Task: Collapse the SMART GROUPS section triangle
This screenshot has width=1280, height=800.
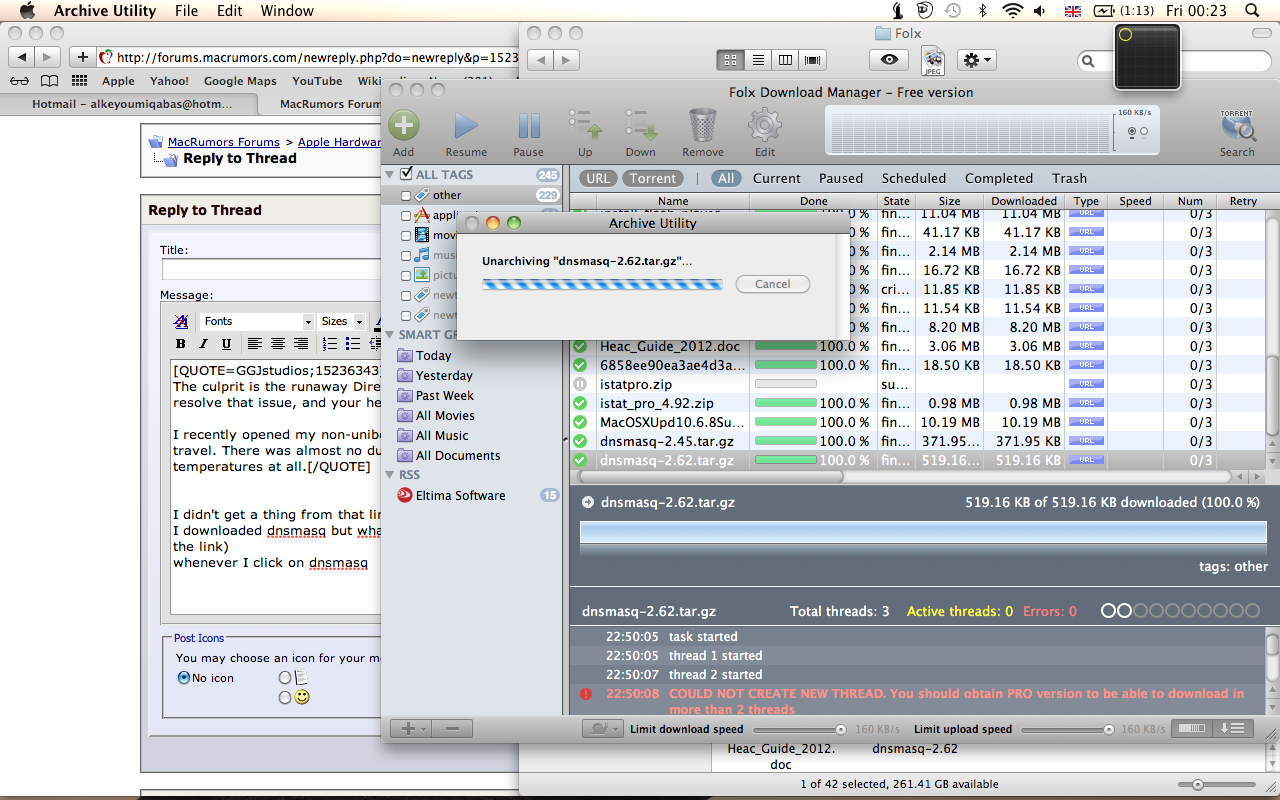Action: point(390,335)
